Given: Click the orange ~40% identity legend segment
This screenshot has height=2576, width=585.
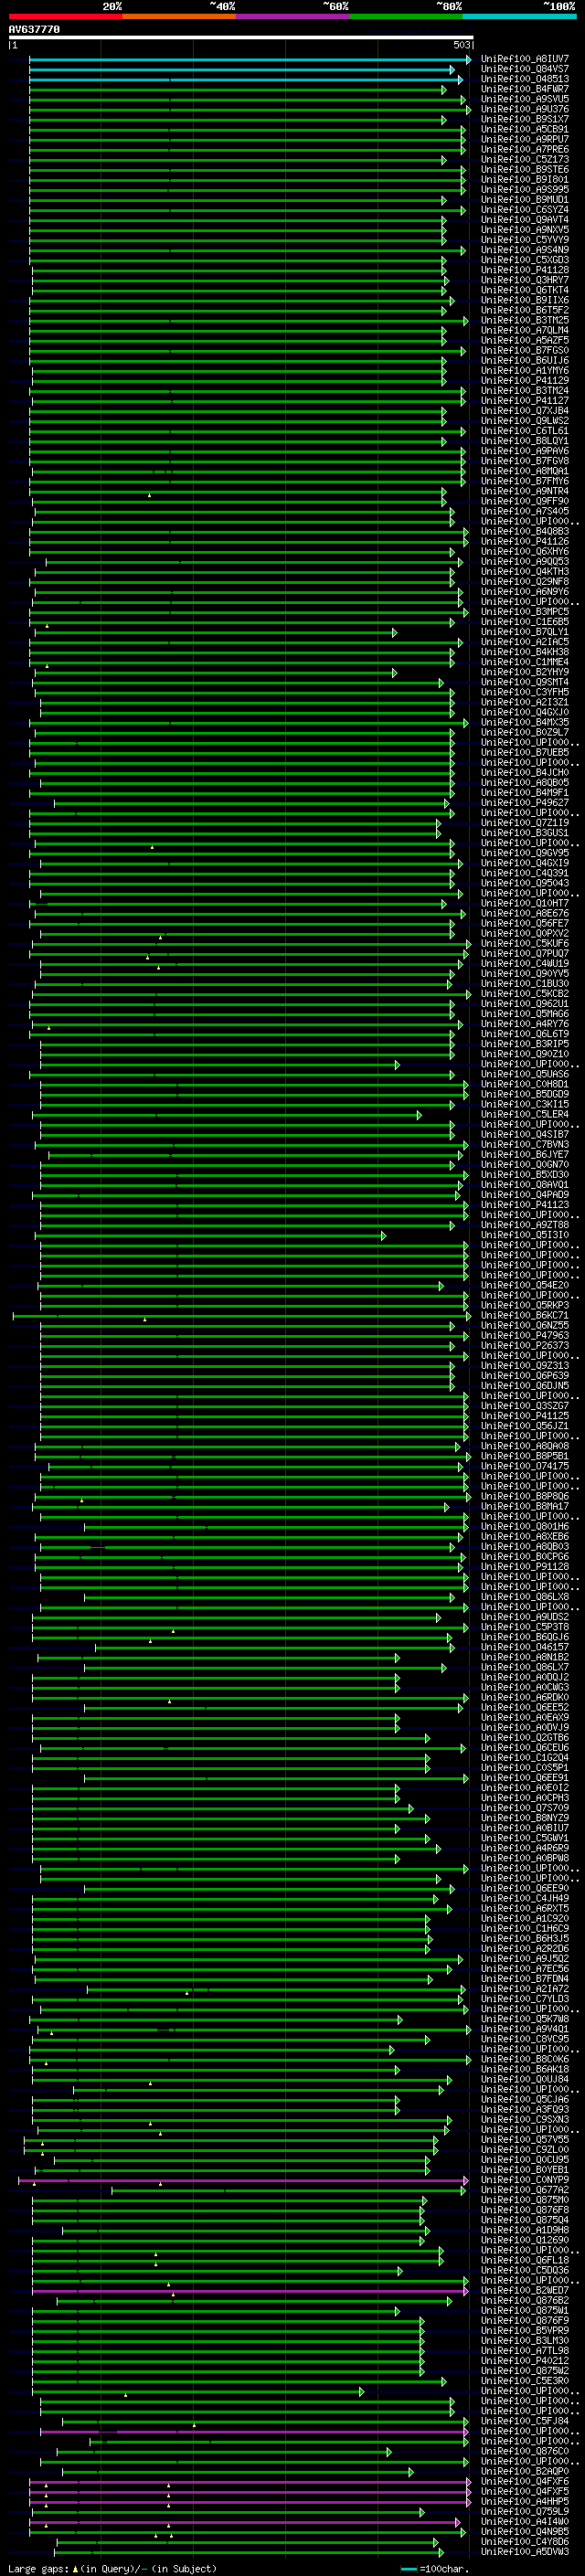Looking at the screenshot, I should pyautogui.click(x=179, y=16).
